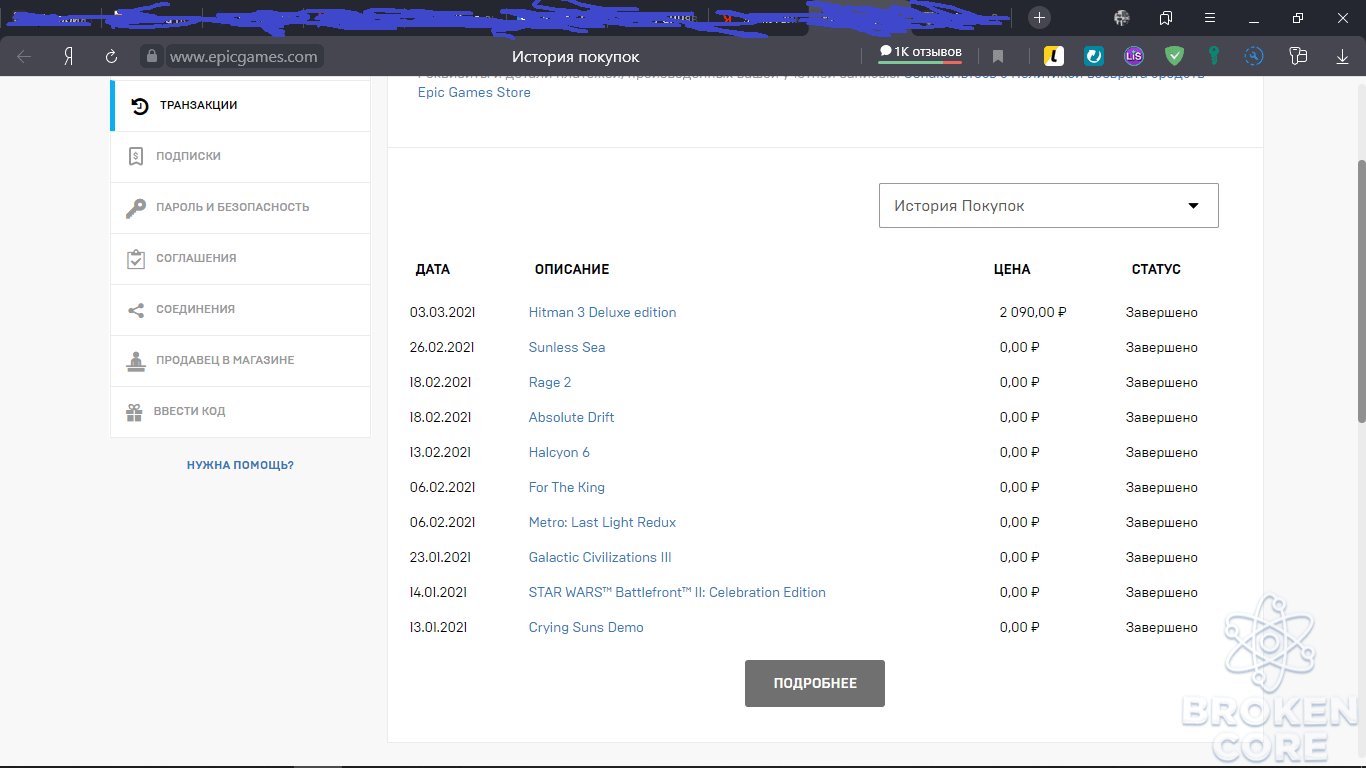Click the browser back arrow
1366x768 pixels.
[24, 57]
